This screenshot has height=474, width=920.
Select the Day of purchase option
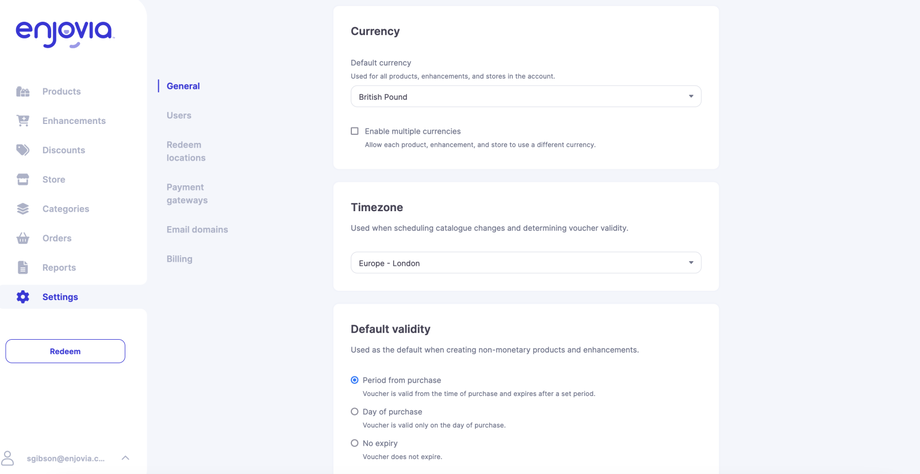coord(355,412)
